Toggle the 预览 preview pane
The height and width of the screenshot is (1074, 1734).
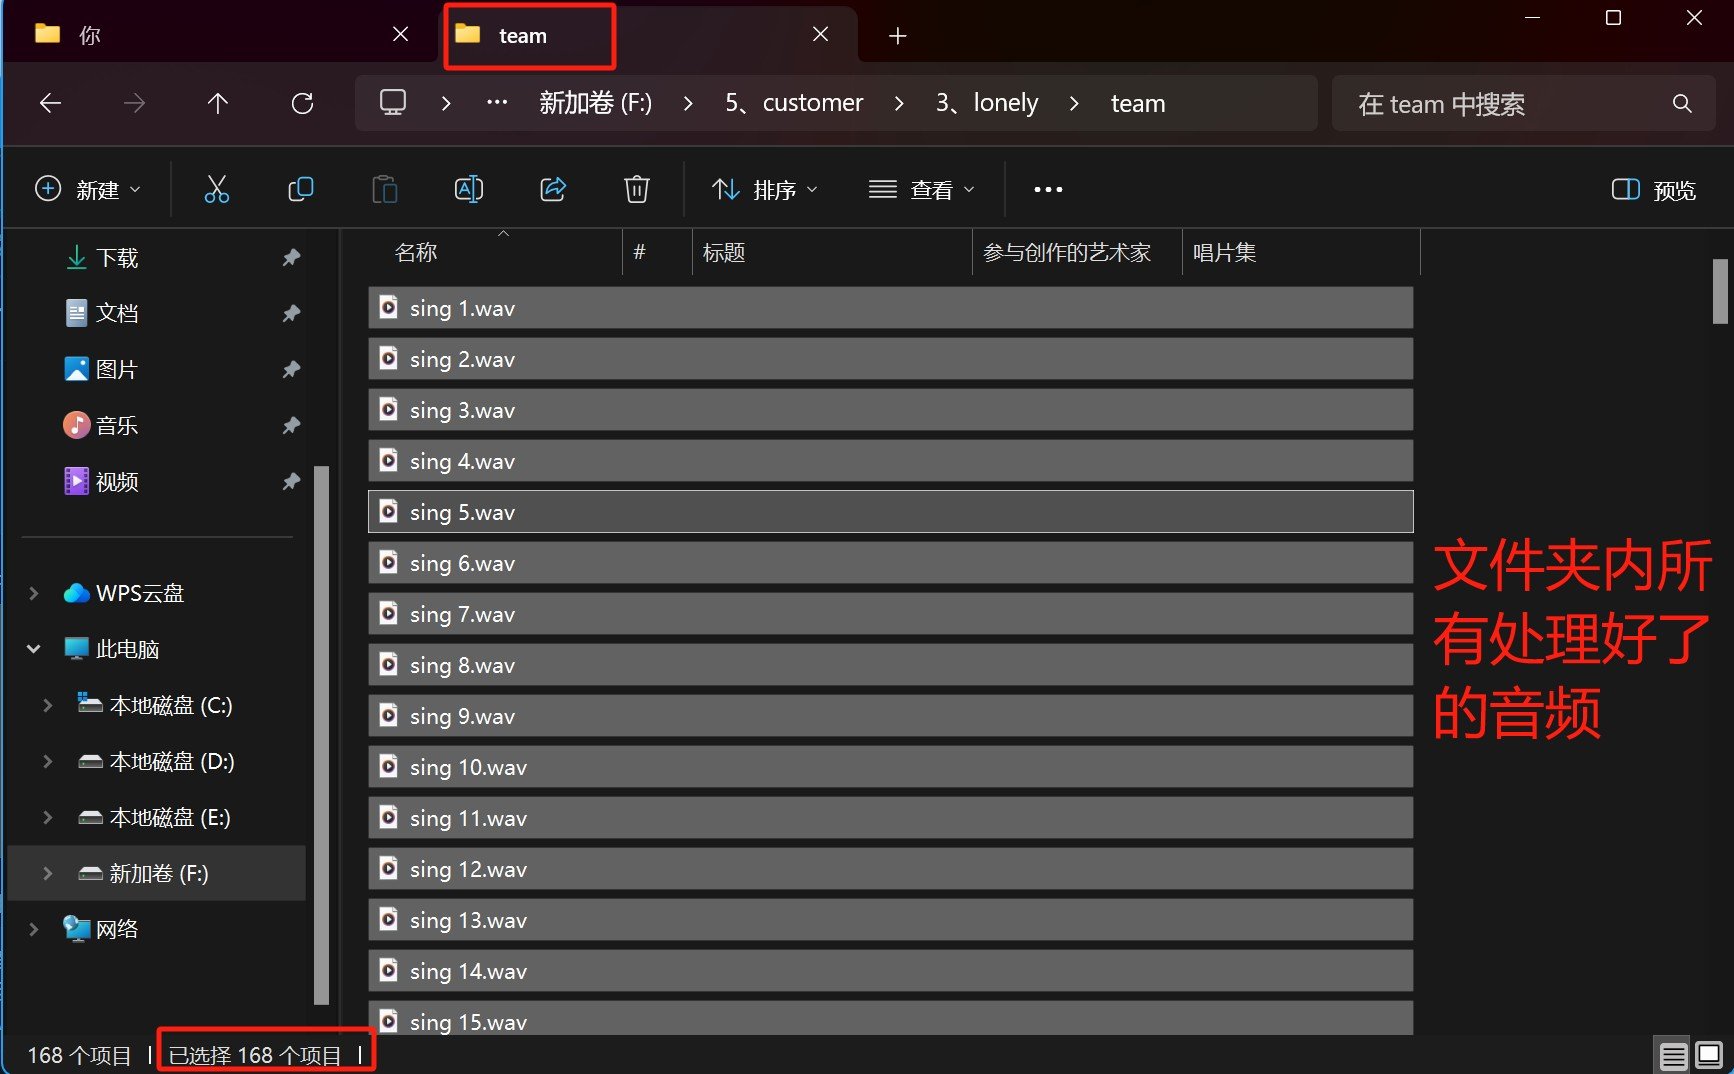click(1653, 190)
